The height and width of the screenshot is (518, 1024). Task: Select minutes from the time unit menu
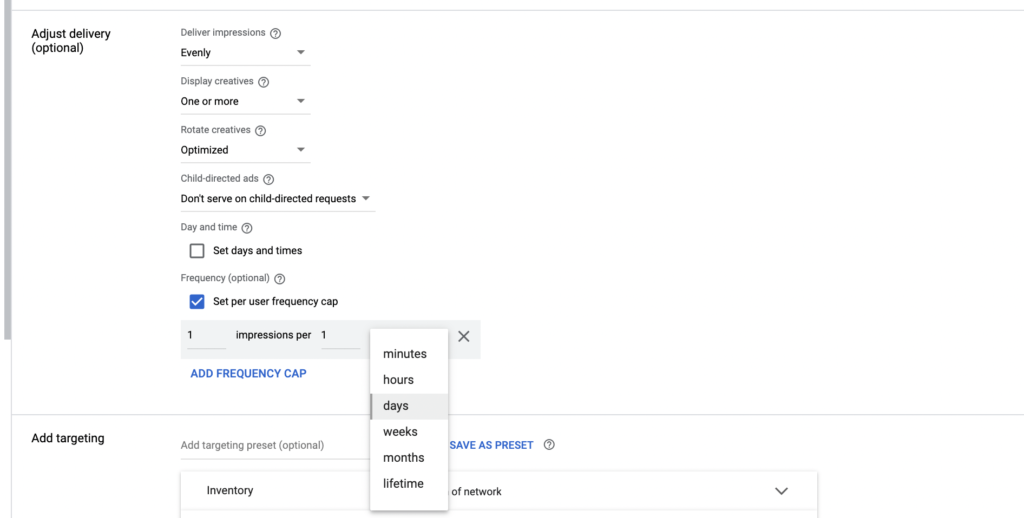pos(405,354)
